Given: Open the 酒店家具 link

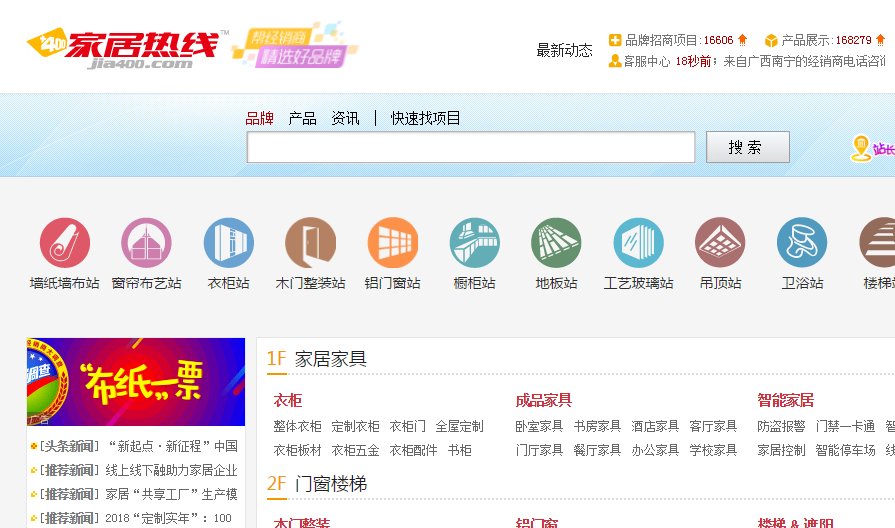Looking at the screenshot, I should tap(655, 426).
